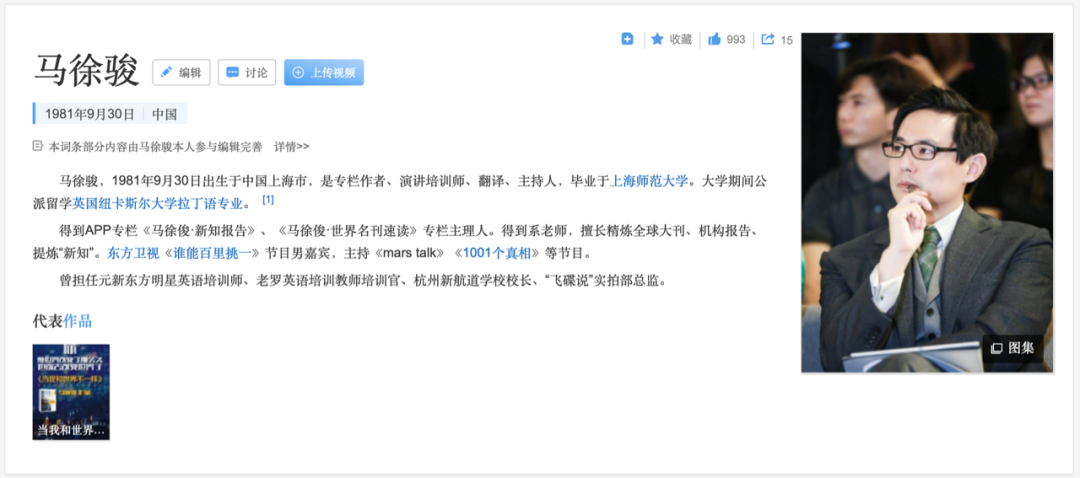Open reference footnote [1]
This screenshot has width=1080, height=478.
(x=268, y=200)
